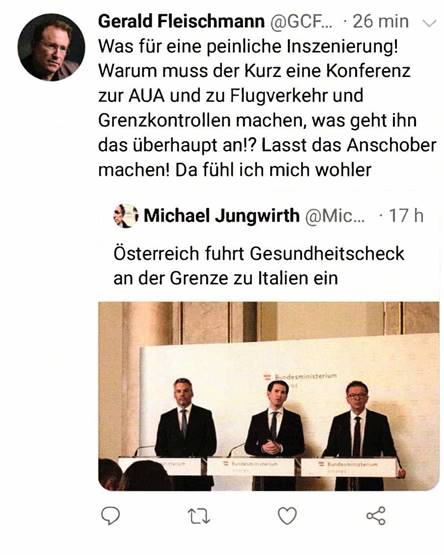The height and width of the screenshot is (555, 444).
Task: Share the tweet via share icon
Action: [376, 515]
